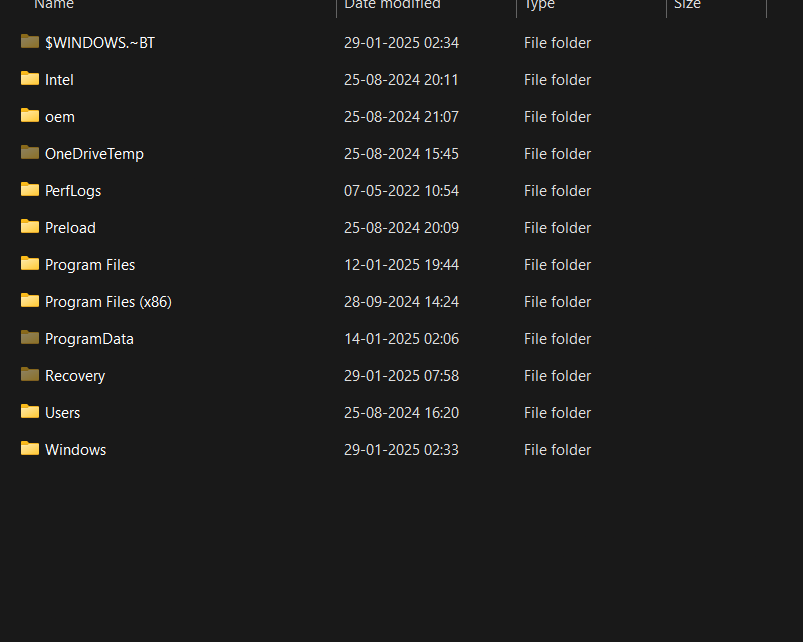Screen dimensions: 803x642
Task: Click the $WINDOWS.~BT folder icon
Action: pyautogui.click(x=30, y=41)
